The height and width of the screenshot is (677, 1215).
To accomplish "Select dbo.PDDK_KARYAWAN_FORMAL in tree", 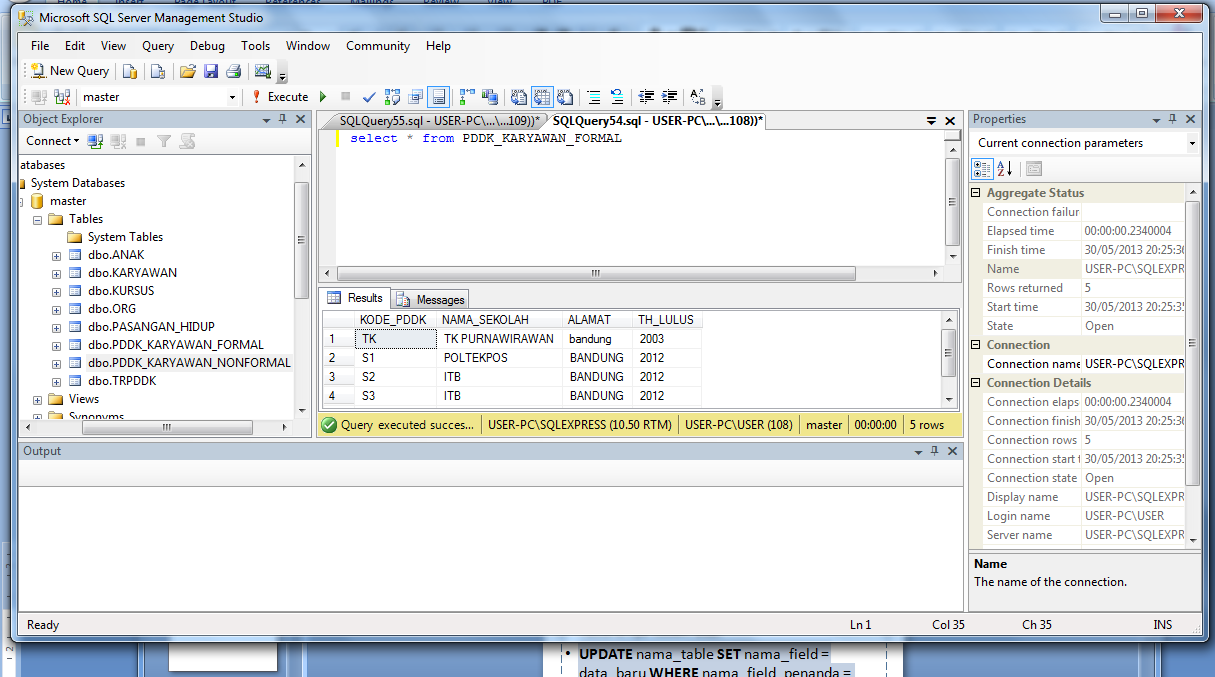I will [176, 345].
